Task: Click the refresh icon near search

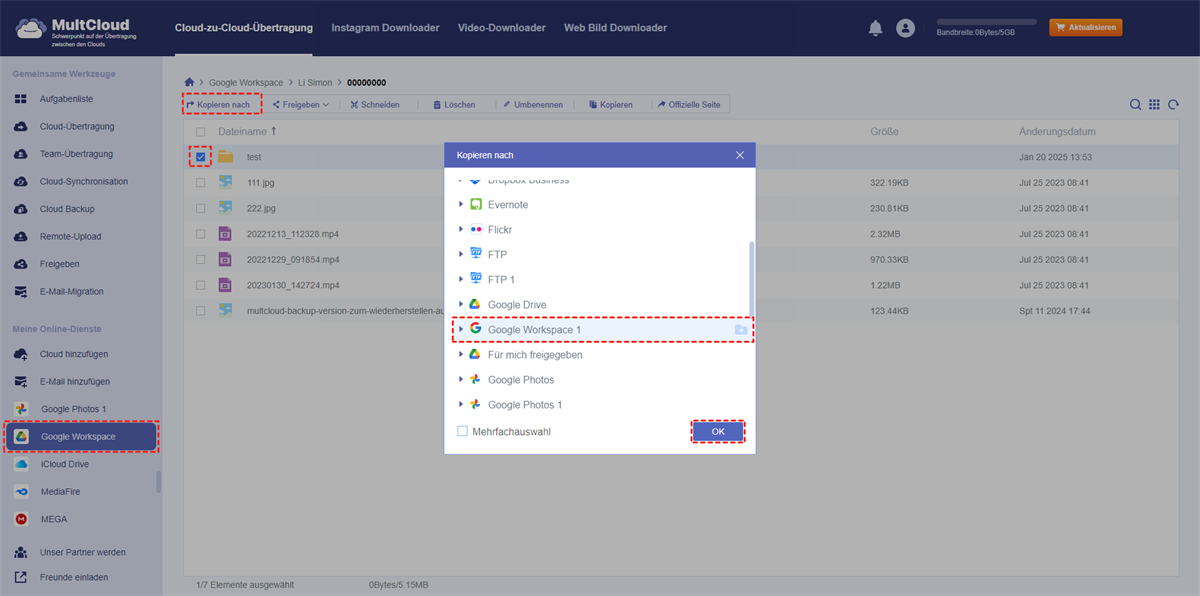Action: tap(1173, 104)
